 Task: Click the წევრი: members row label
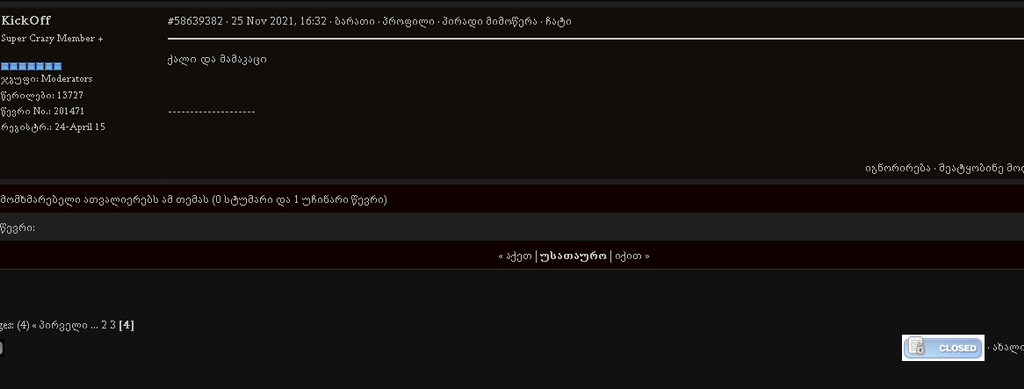click(x=18, y=228)
